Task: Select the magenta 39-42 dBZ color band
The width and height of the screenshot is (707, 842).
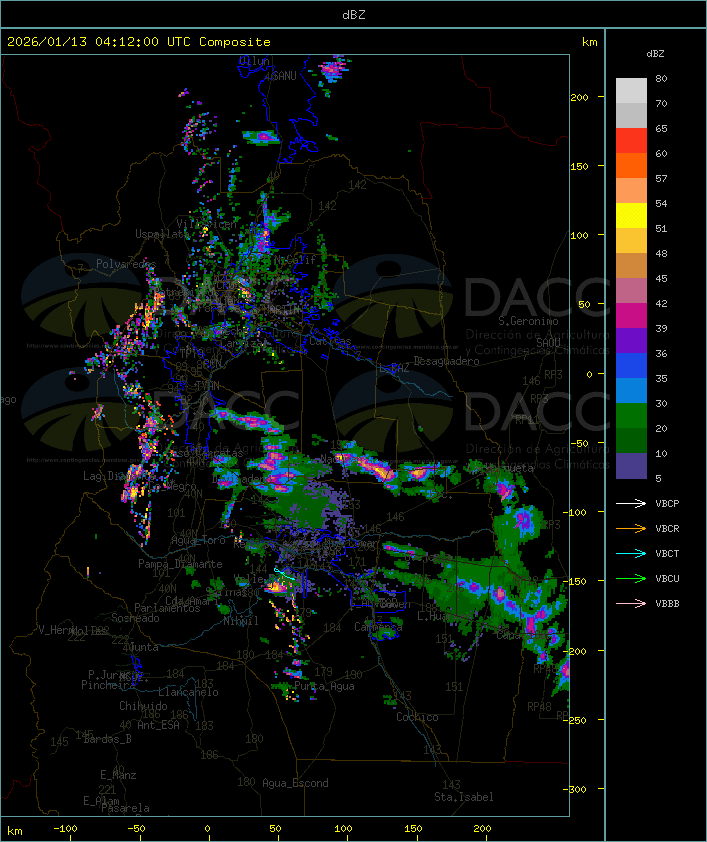Action: pyautogui.click(x=631, y=316)
